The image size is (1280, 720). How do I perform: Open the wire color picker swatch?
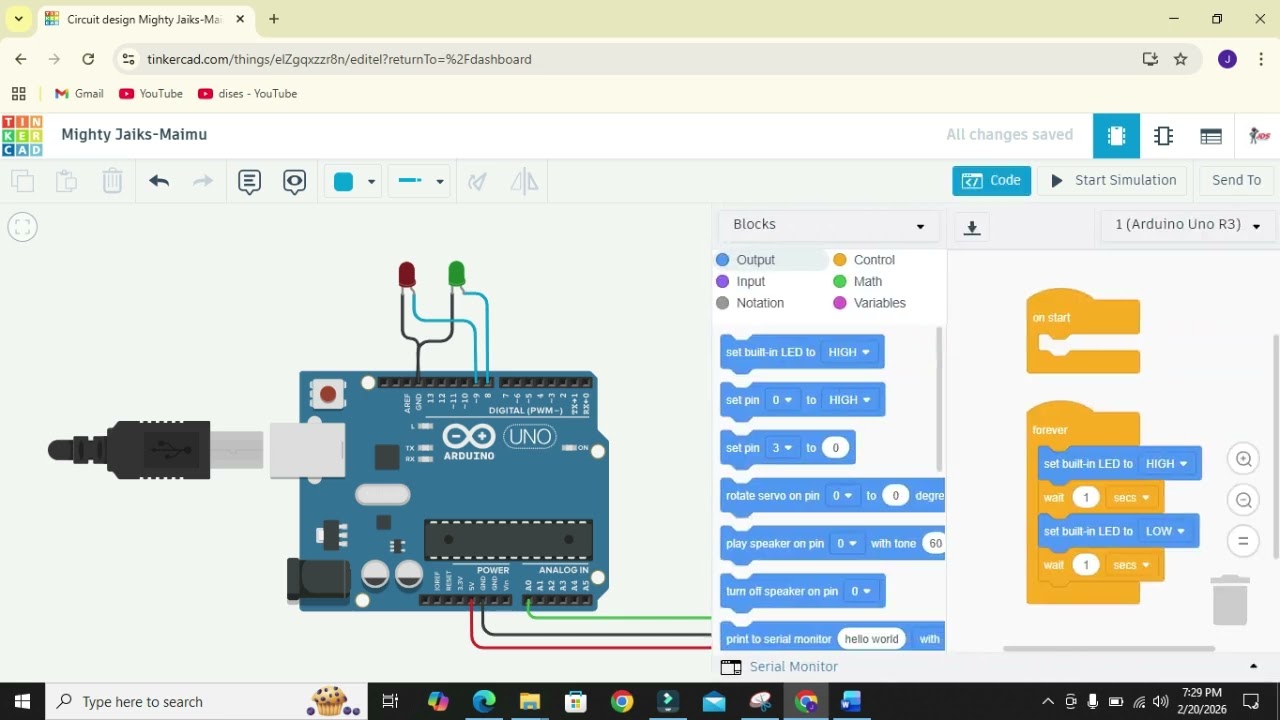tap(352, 181)
